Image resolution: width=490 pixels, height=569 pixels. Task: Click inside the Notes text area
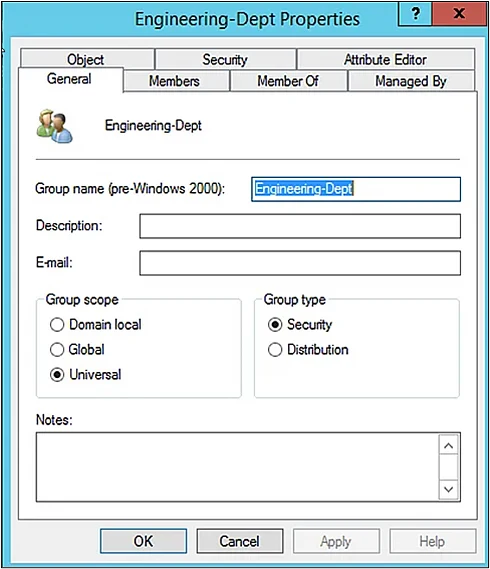237,467
